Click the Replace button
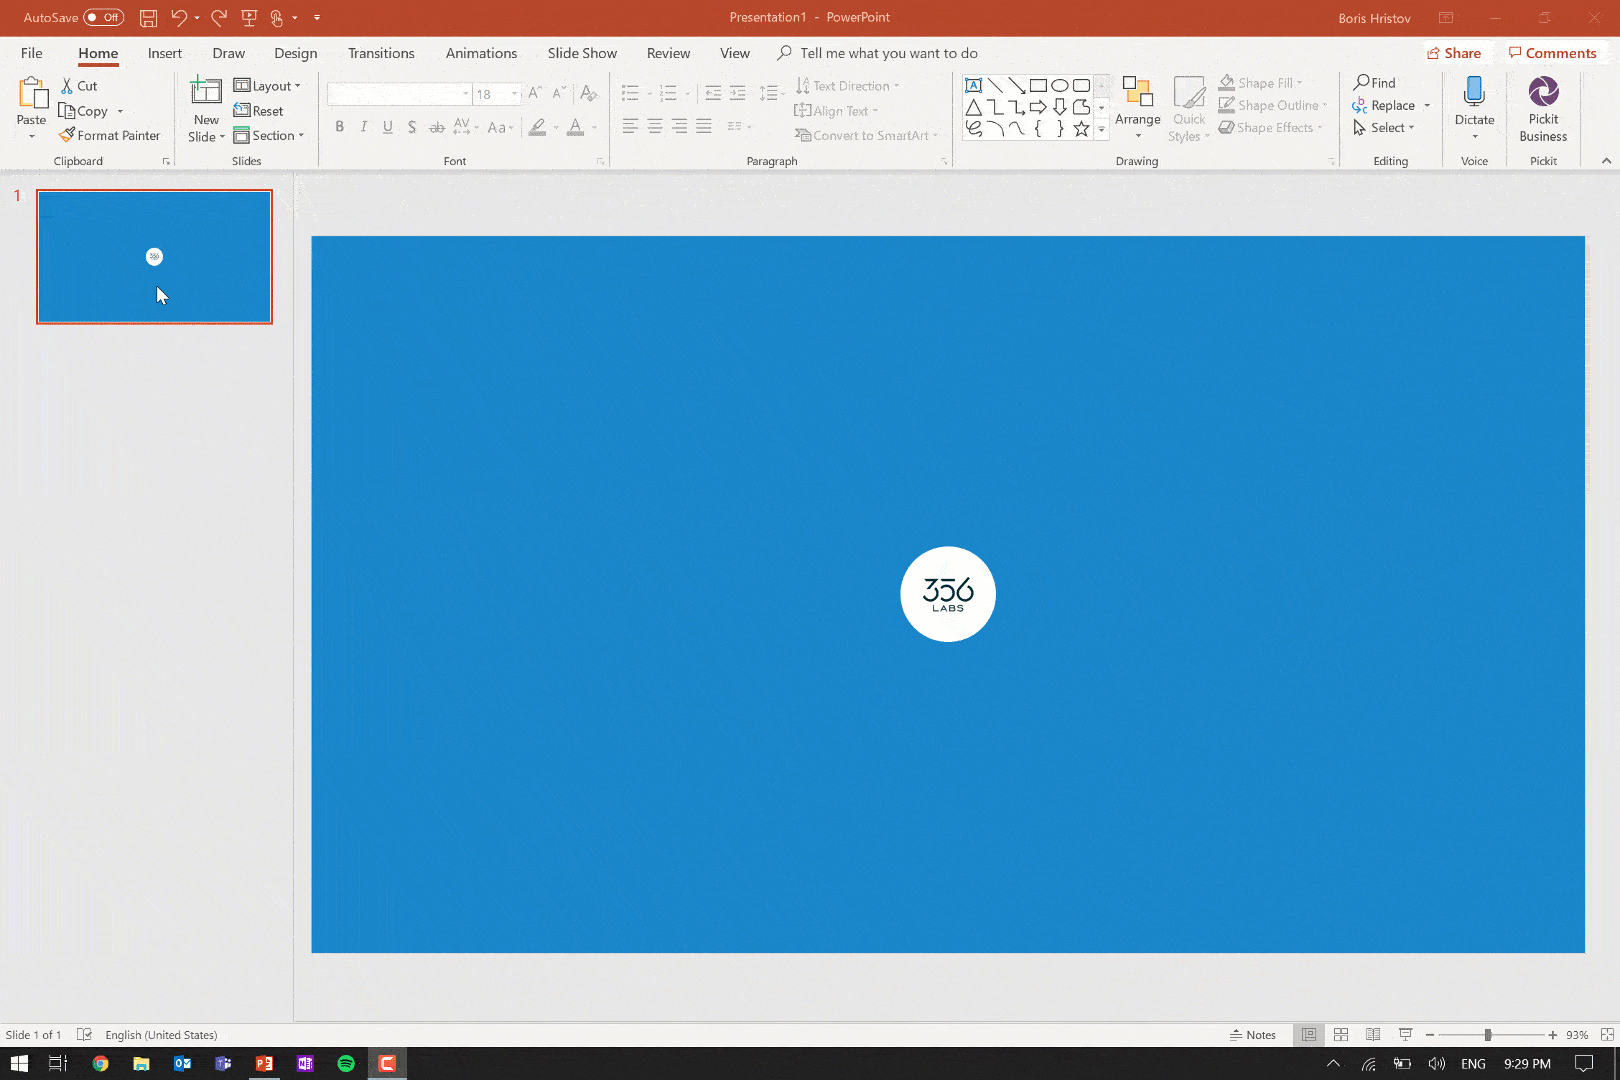The width and height of the screenshot is (1620, 1080). pyautogui.click(x=1384, y=105)
